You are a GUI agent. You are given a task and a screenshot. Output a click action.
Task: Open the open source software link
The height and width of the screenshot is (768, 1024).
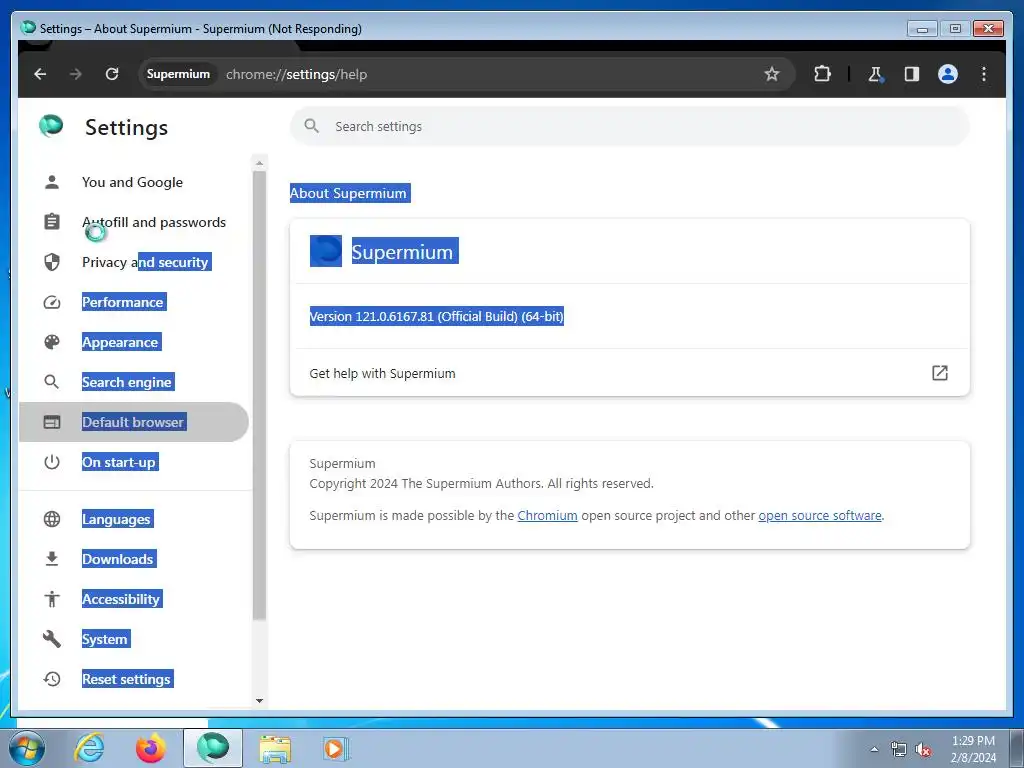pyautogui.click(x=820, y=515)
